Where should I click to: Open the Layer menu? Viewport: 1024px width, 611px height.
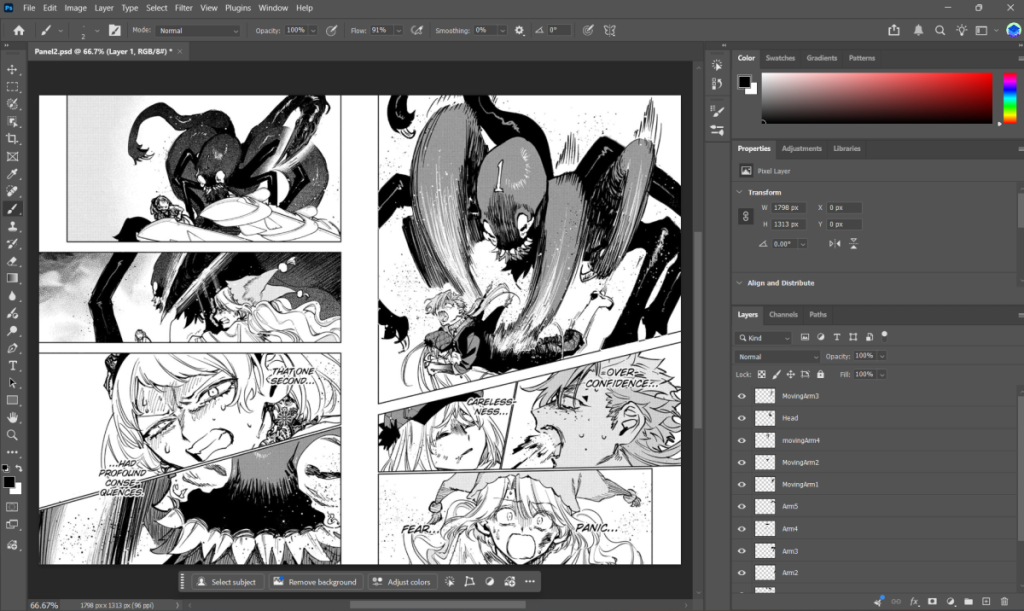[104, 8]
